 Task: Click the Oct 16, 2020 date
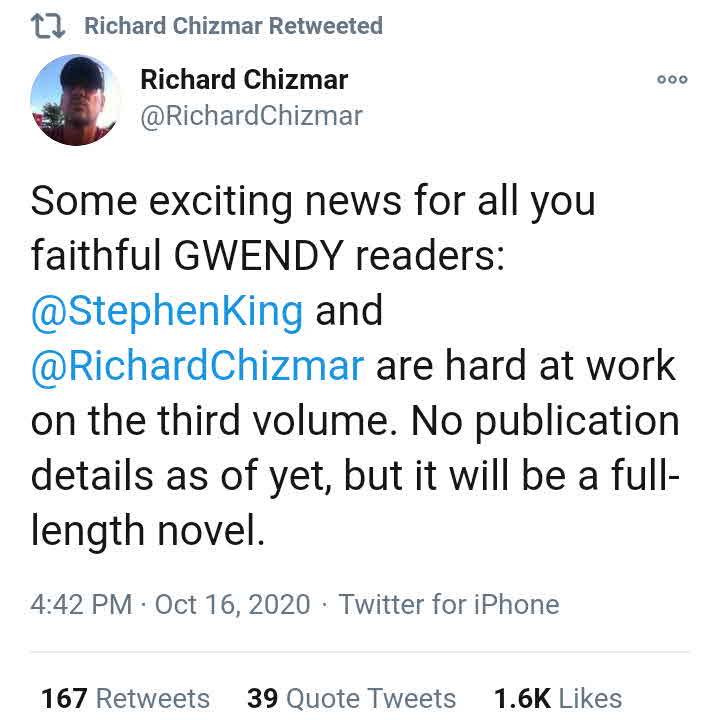point(233,604)
